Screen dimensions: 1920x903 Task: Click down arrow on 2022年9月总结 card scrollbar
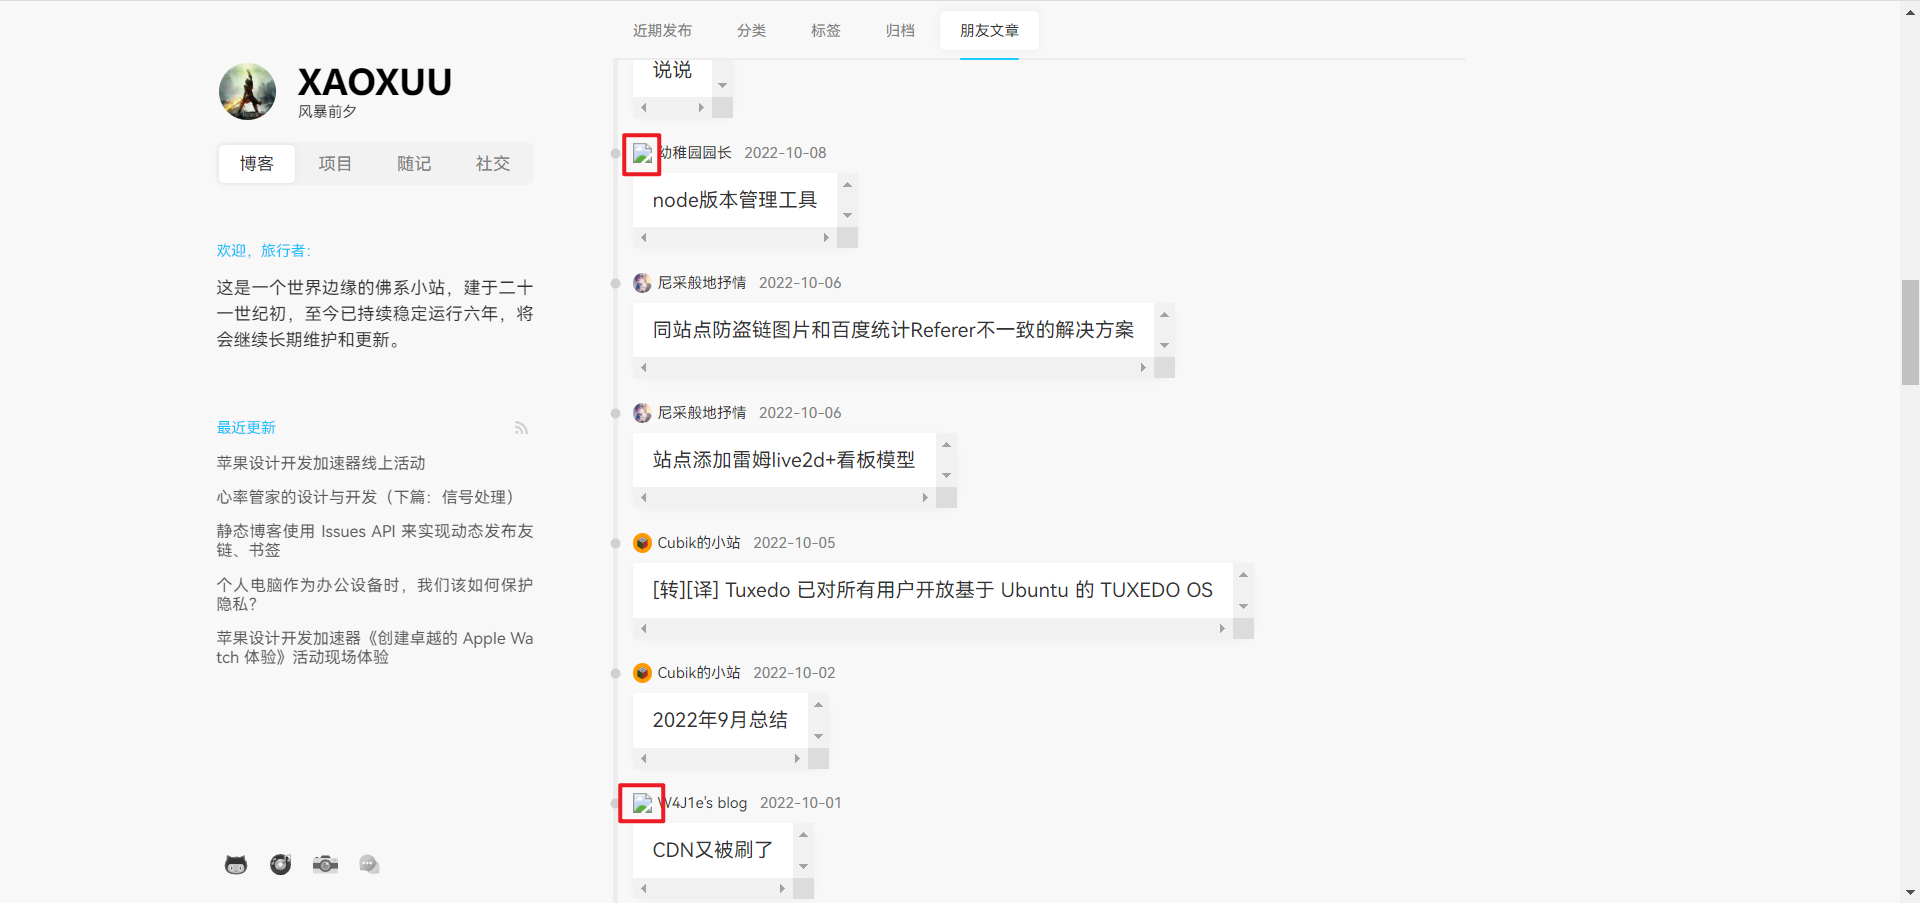(x=818, y=737)
